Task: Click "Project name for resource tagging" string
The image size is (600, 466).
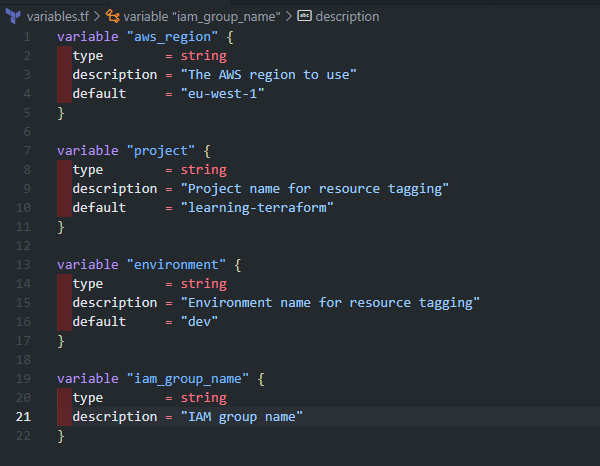Action: pyautogui.click(x=315, y=189)
